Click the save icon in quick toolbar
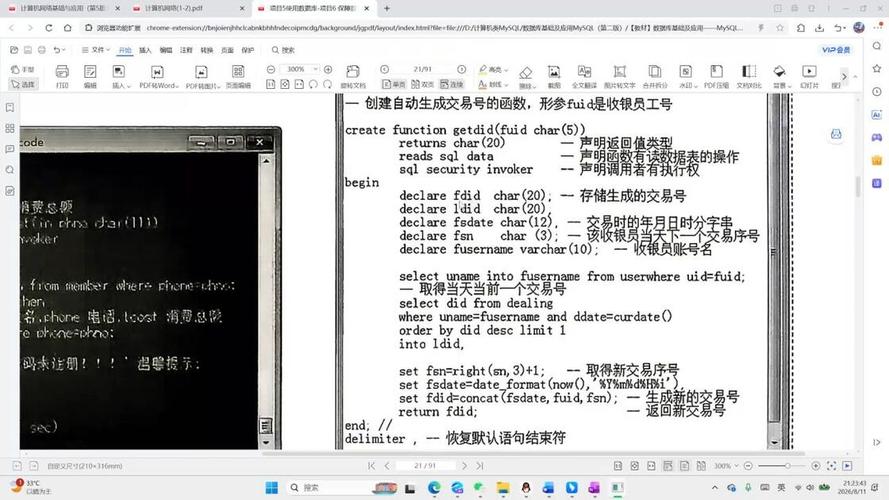This screenshot has width=889, height=500. coord(27,50)
